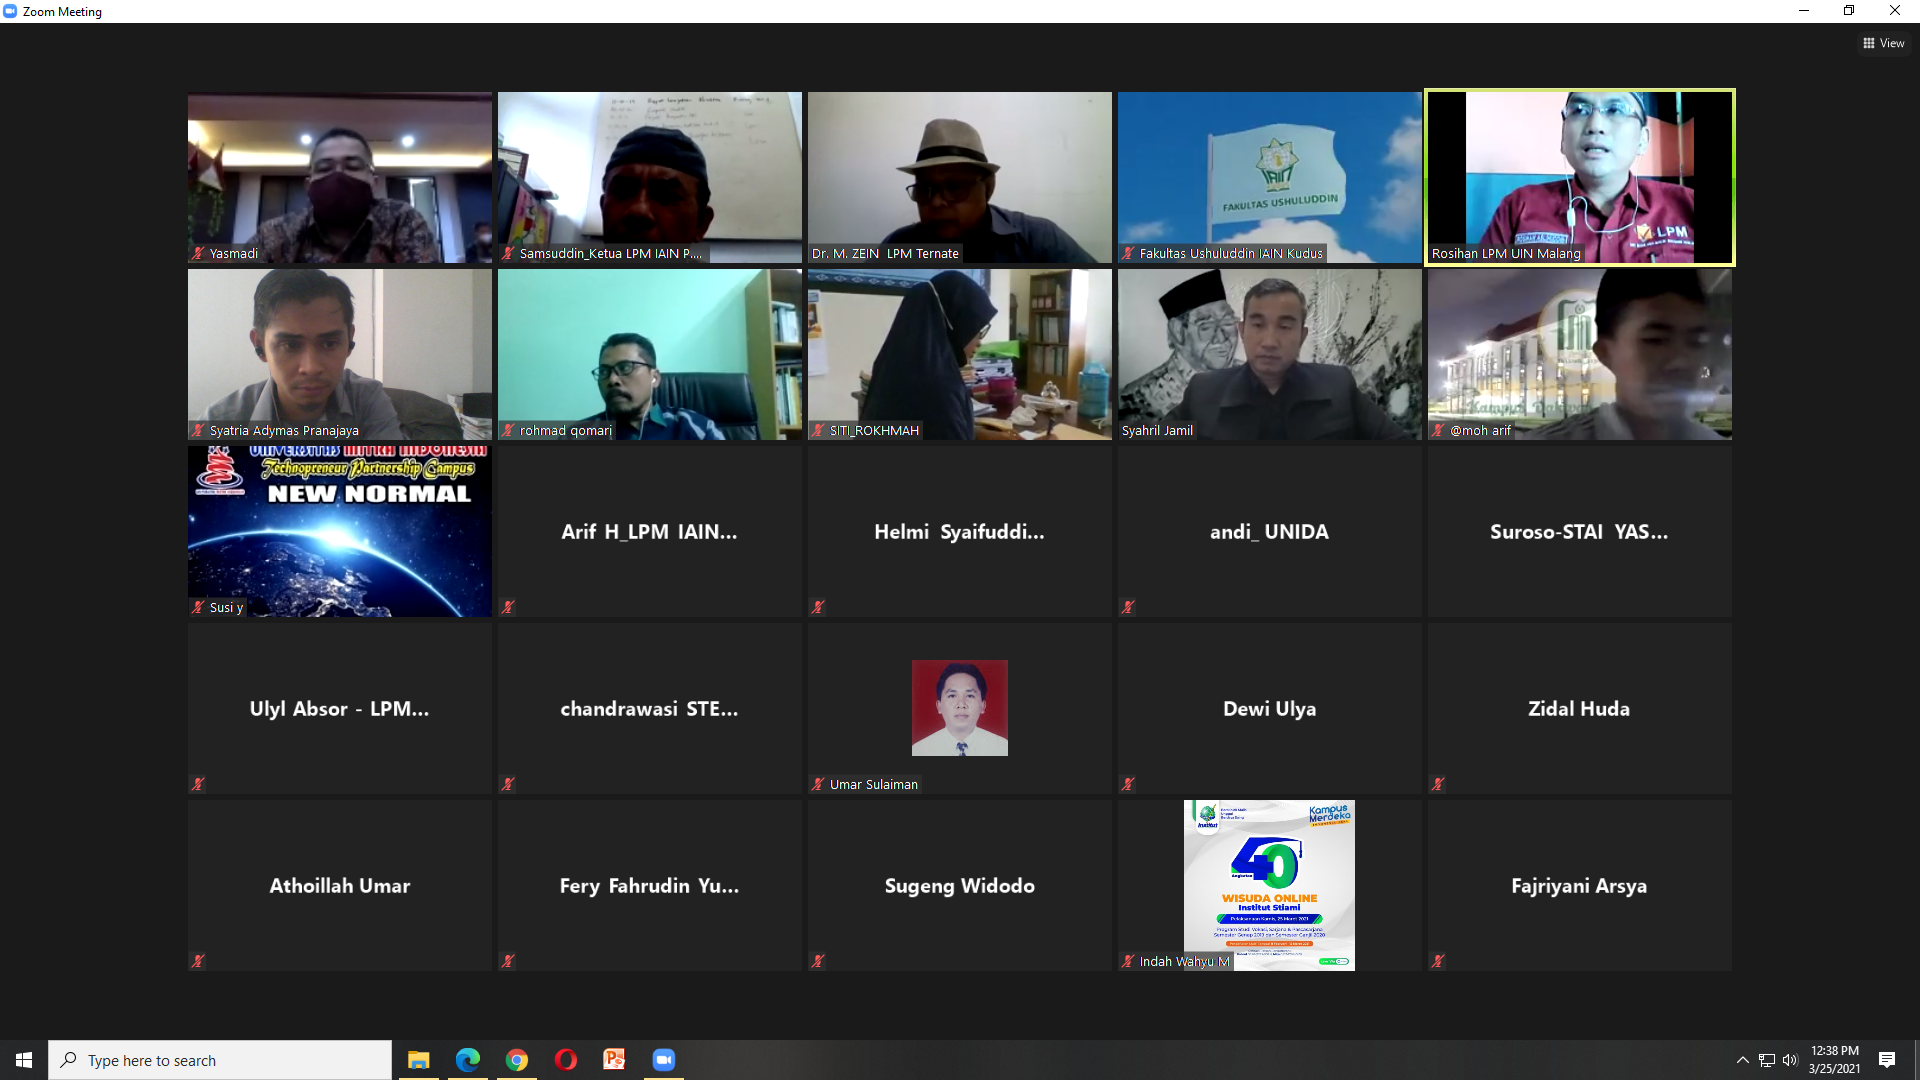Launch Opera browser from taskbar
This screenshot has width=1920, height=1080.
point(565,1060)
